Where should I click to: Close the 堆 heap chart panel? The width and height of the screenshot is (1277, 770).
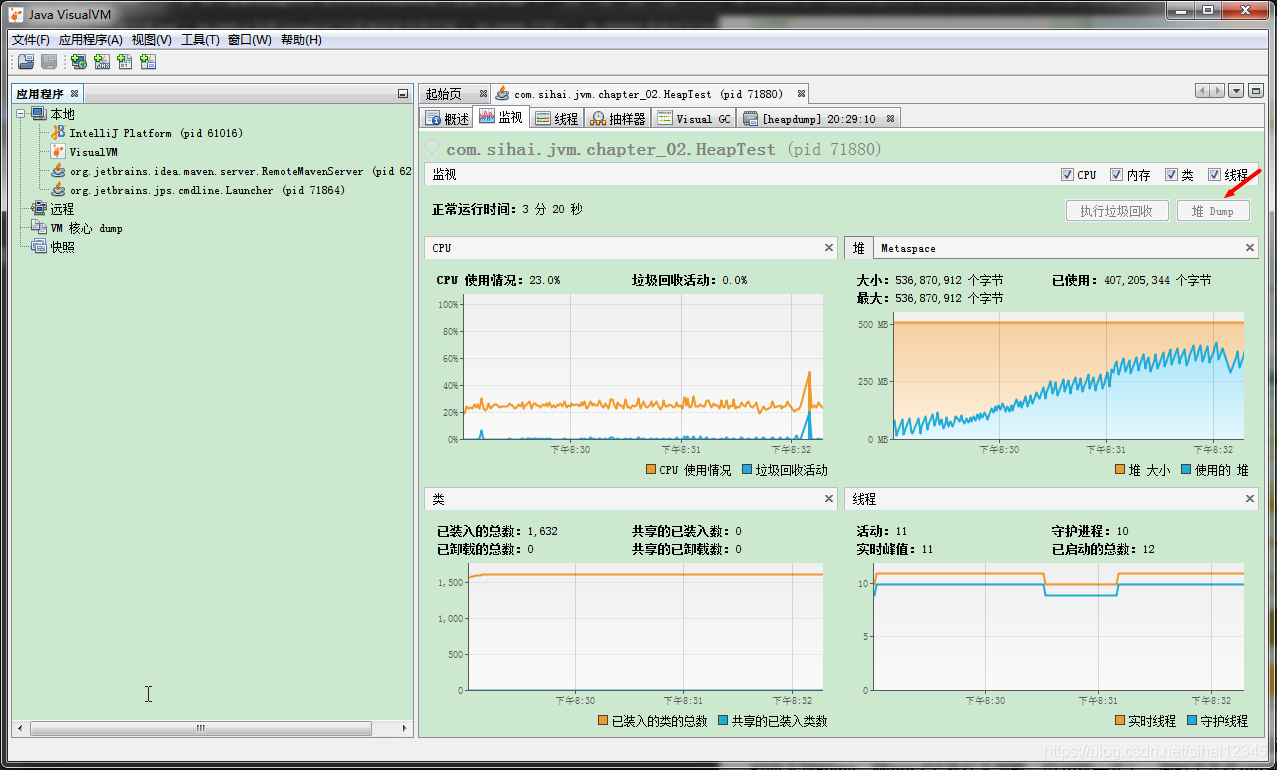(x=1250, y=247)
